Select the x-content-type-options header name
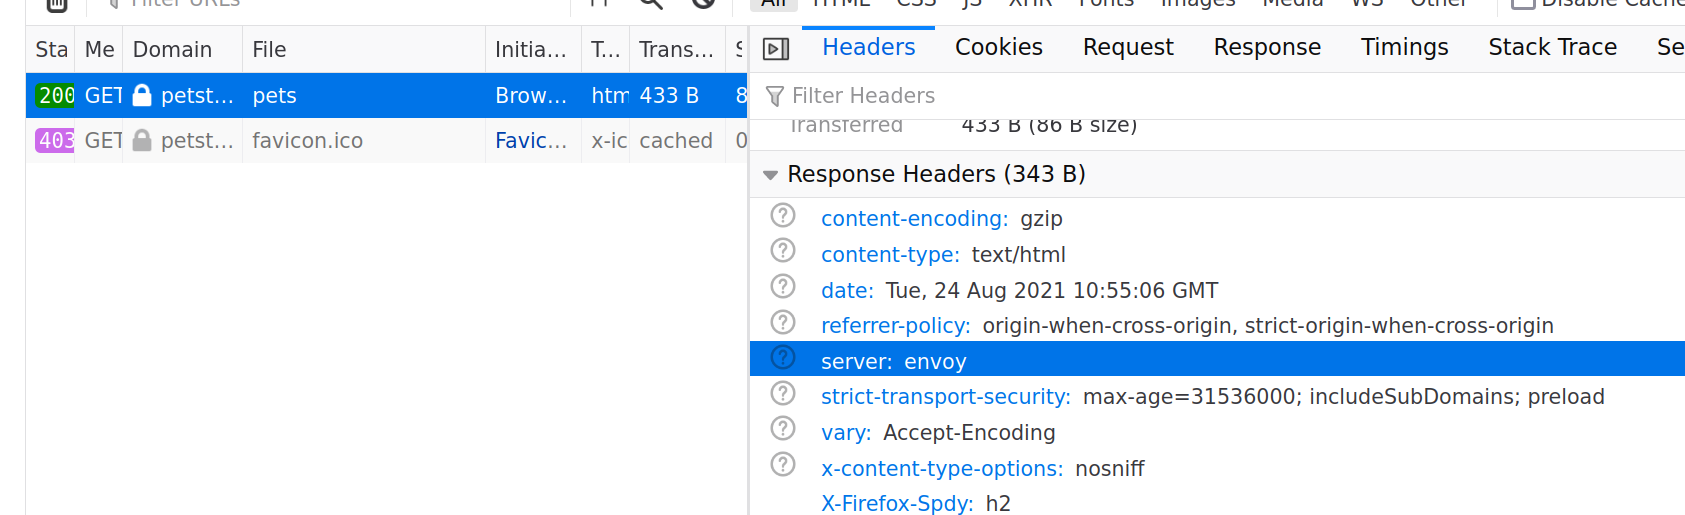The image size is (1685, 515). click(x=942, y=469)
